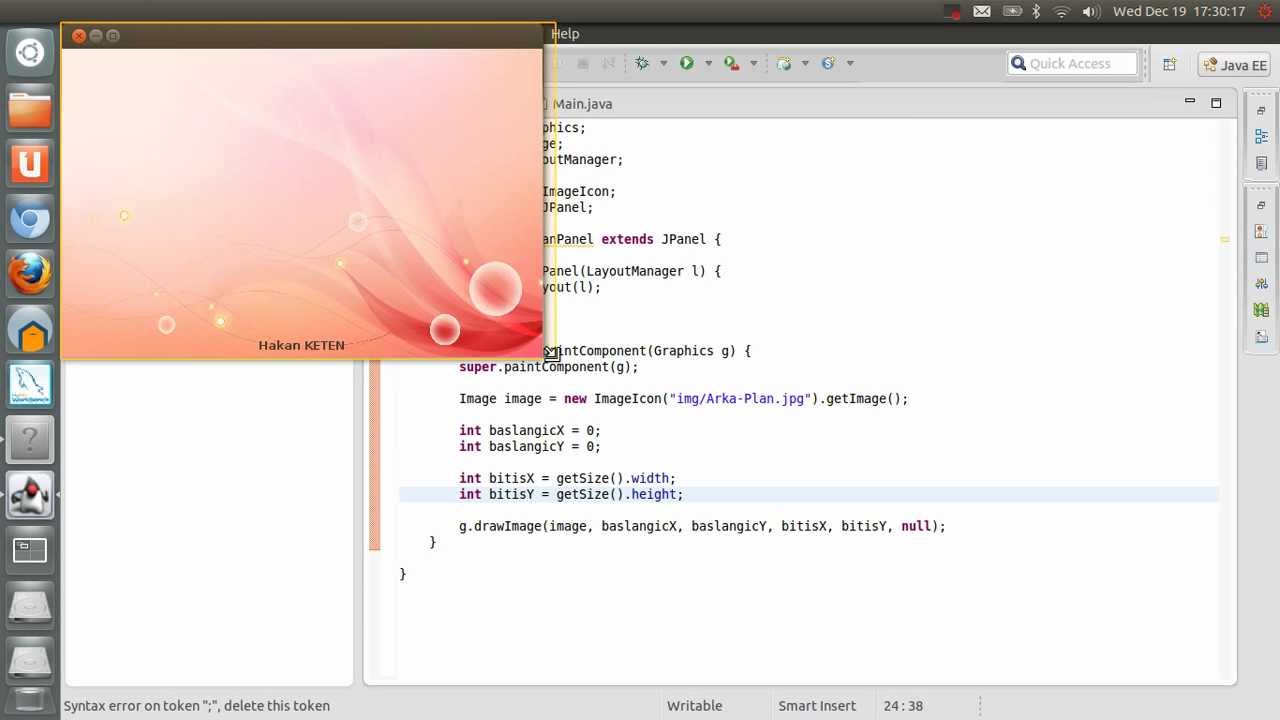Open the clock showing Wed Dec 19 17:30:17
The height and width of the screenshot is (720, 1280).
(1179, 12)
